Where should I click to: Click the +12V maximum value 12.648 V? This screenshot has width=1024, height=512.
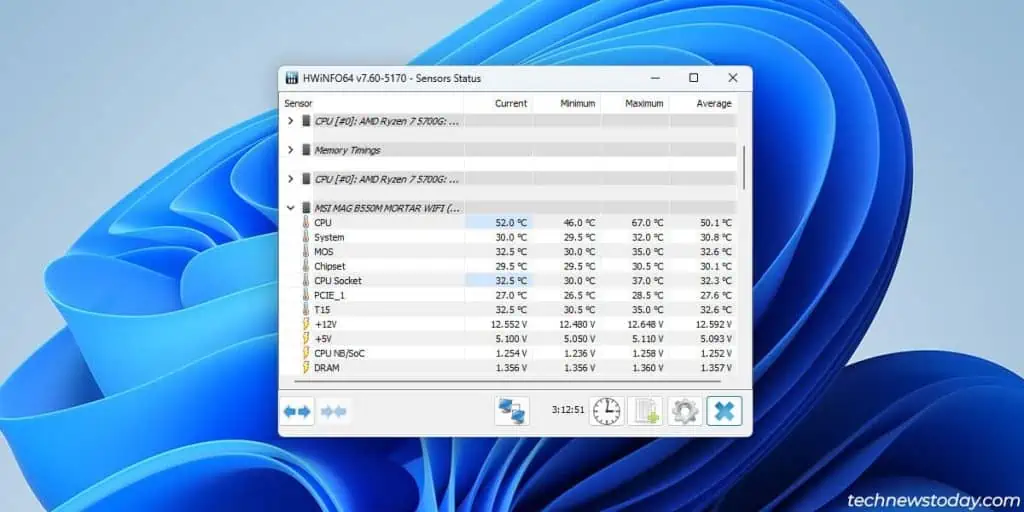pos(646,325)
